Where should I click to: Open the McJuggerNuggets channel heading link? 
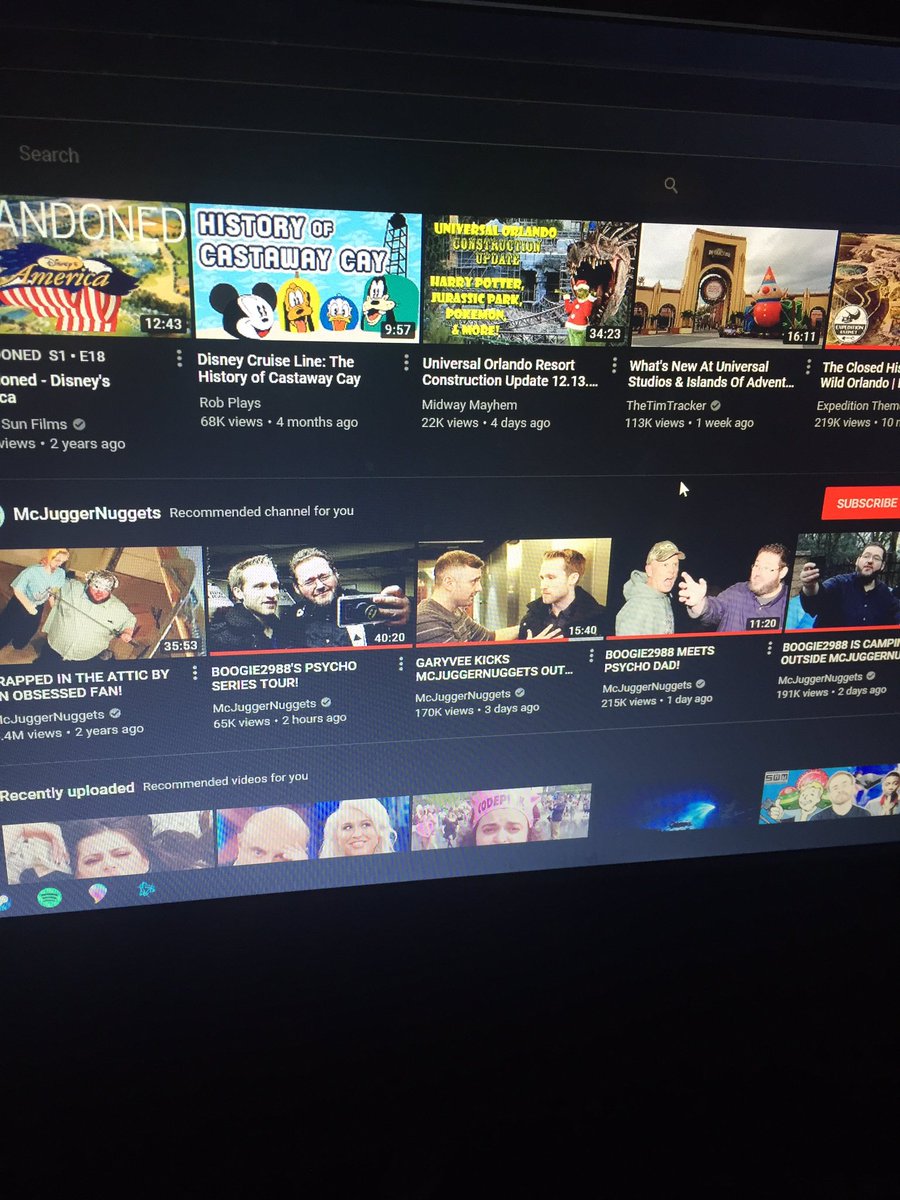click(86, 513)
